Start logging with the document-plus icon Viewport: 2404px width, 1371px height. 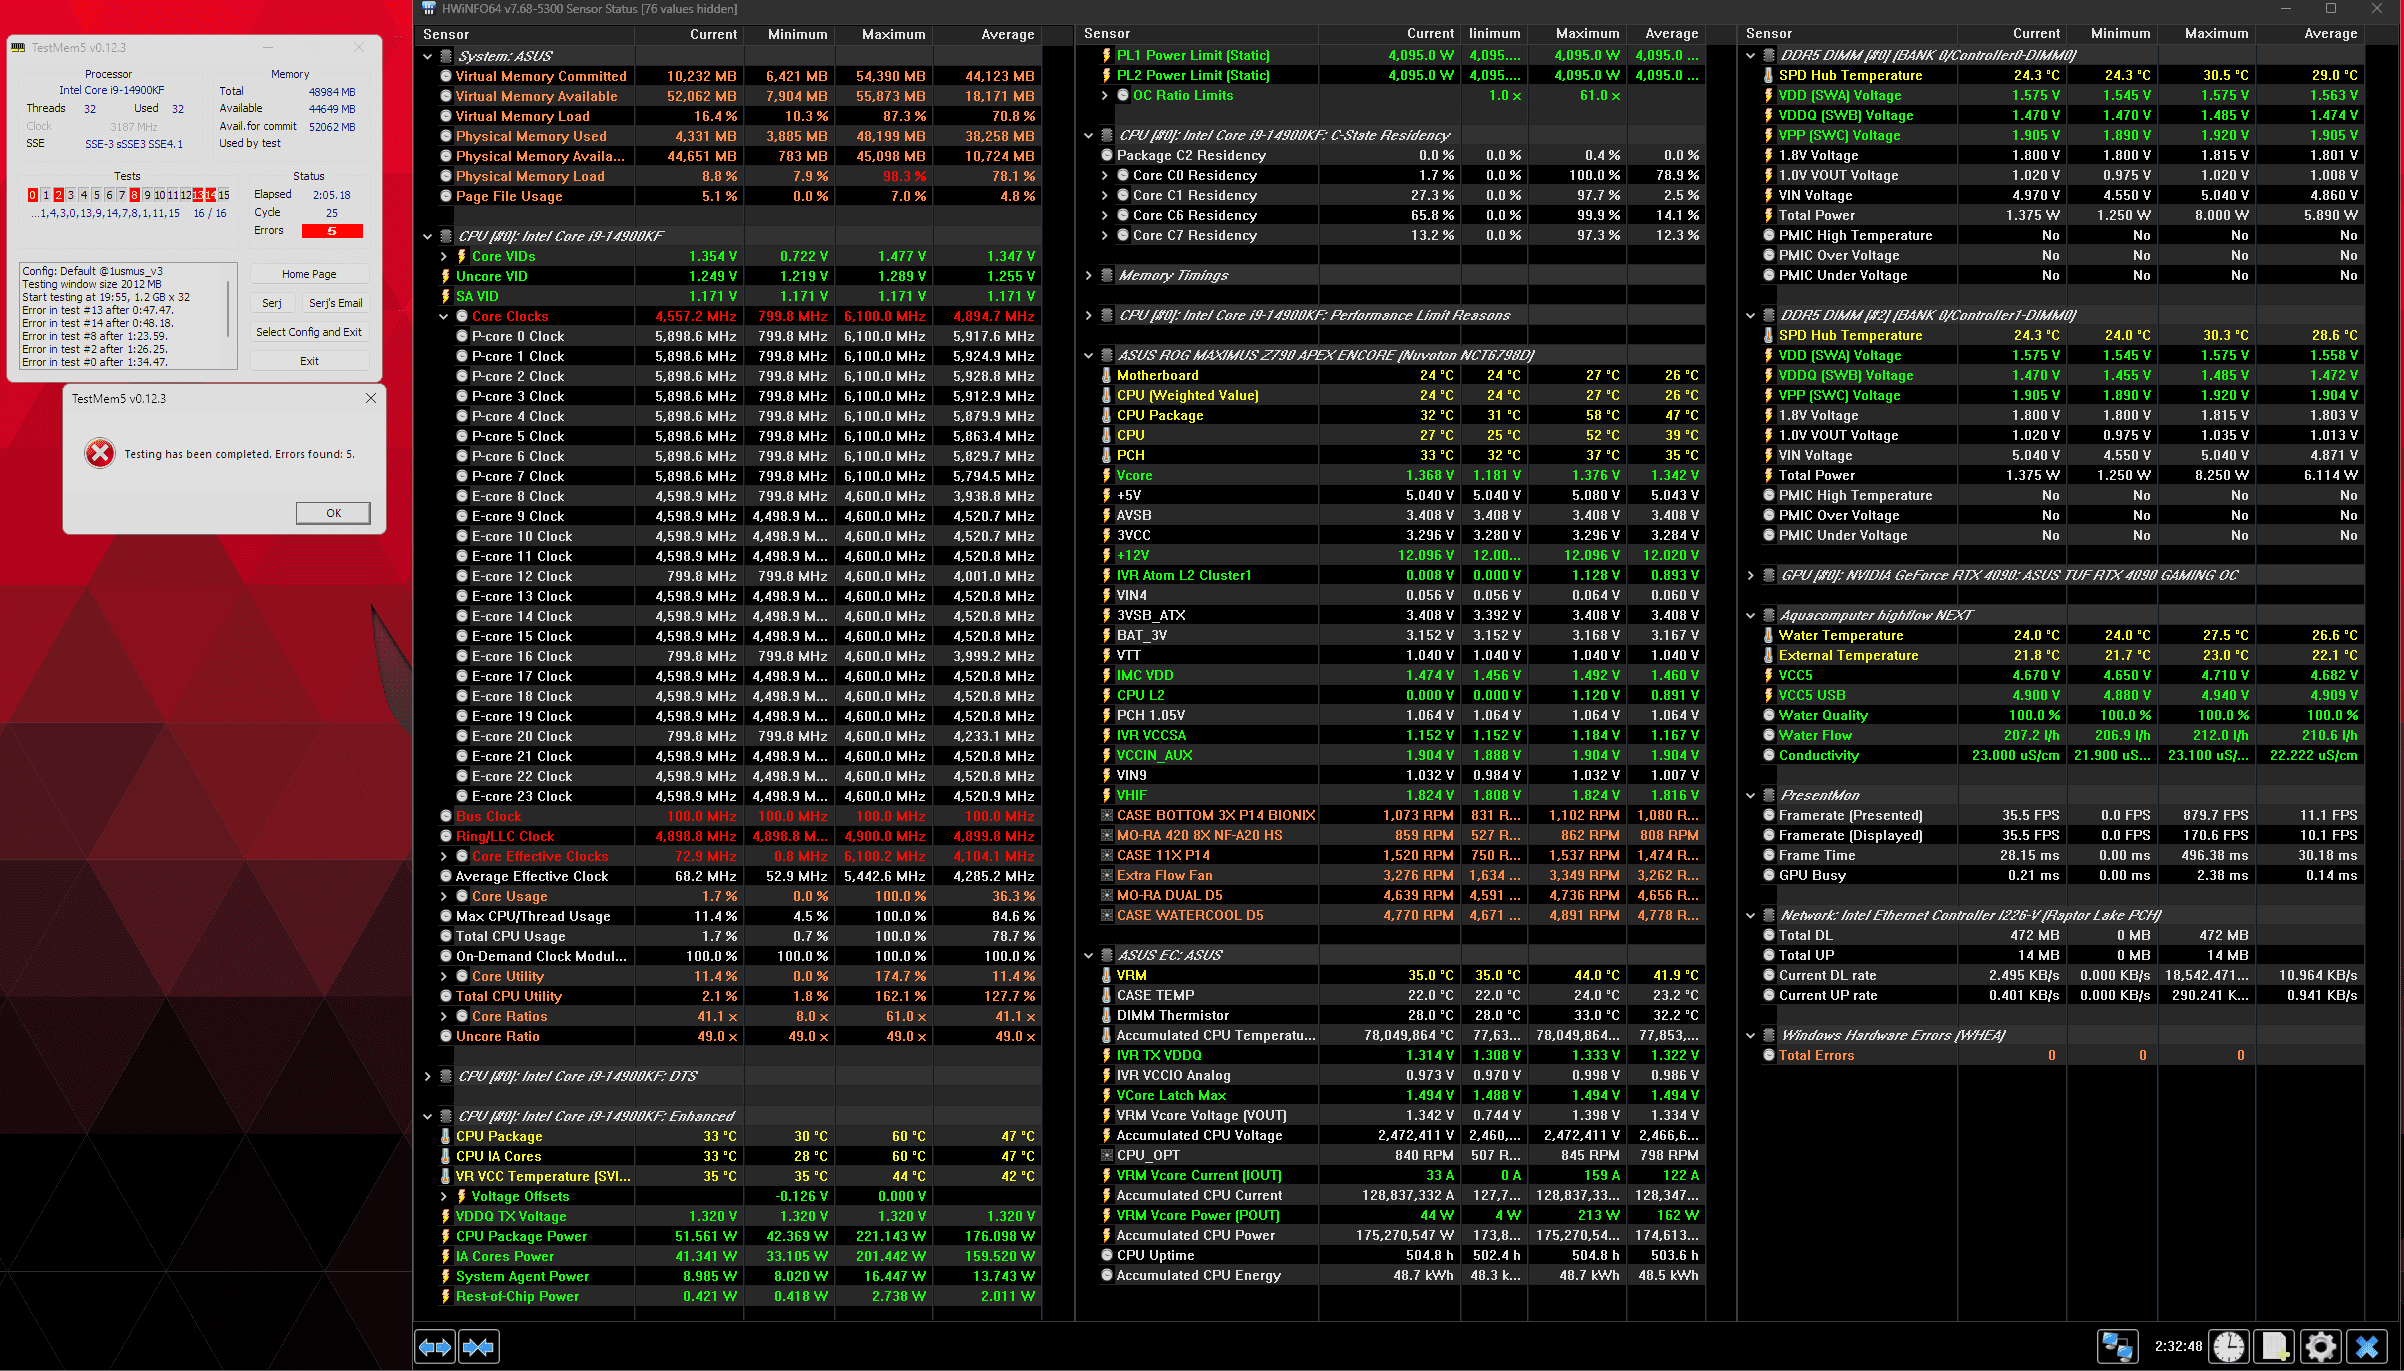[2275, 1346]
